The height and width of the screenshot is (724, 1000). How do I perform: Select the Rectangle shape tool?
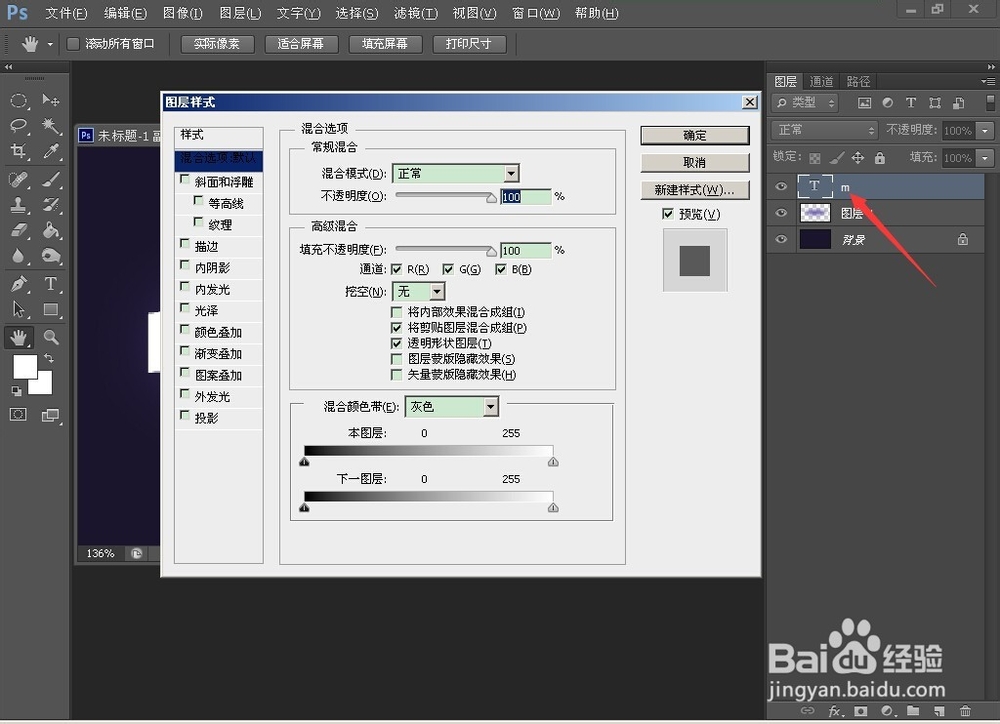50,309
